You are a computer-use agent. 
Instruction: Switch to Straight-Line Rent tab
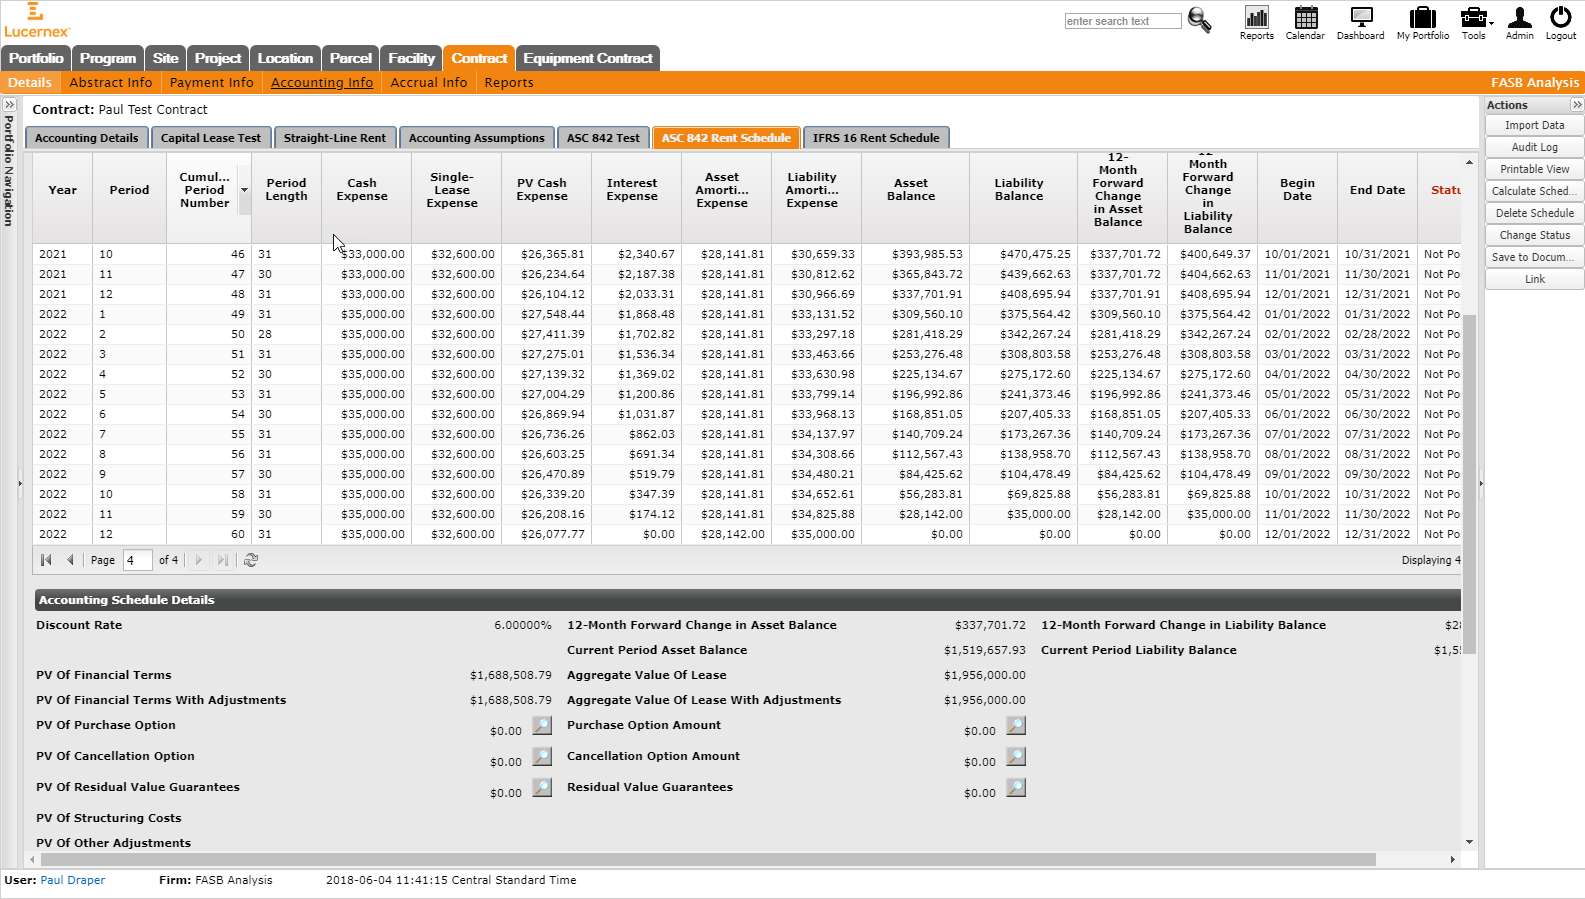[335, 138]
